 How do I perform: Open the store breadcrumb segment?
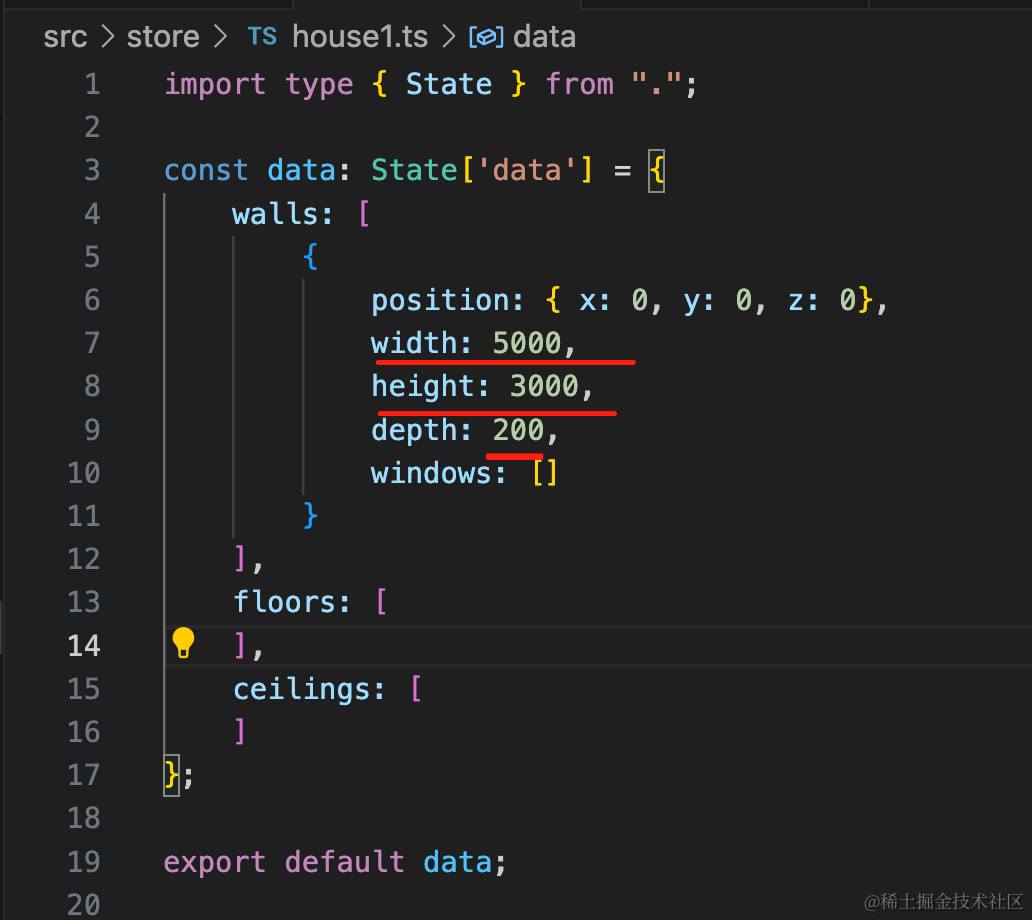(x=163, y=37)
